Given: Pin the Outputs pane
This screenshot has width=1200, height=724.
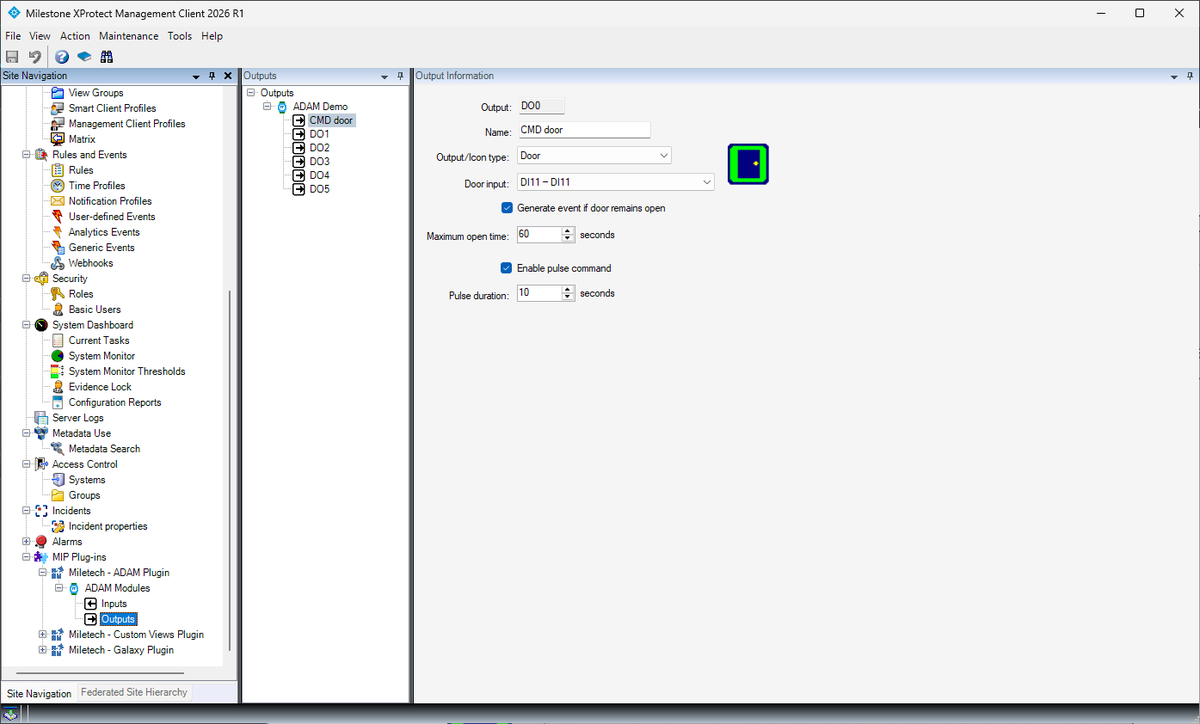Looking at the screenshot, I should coord(400,77).
